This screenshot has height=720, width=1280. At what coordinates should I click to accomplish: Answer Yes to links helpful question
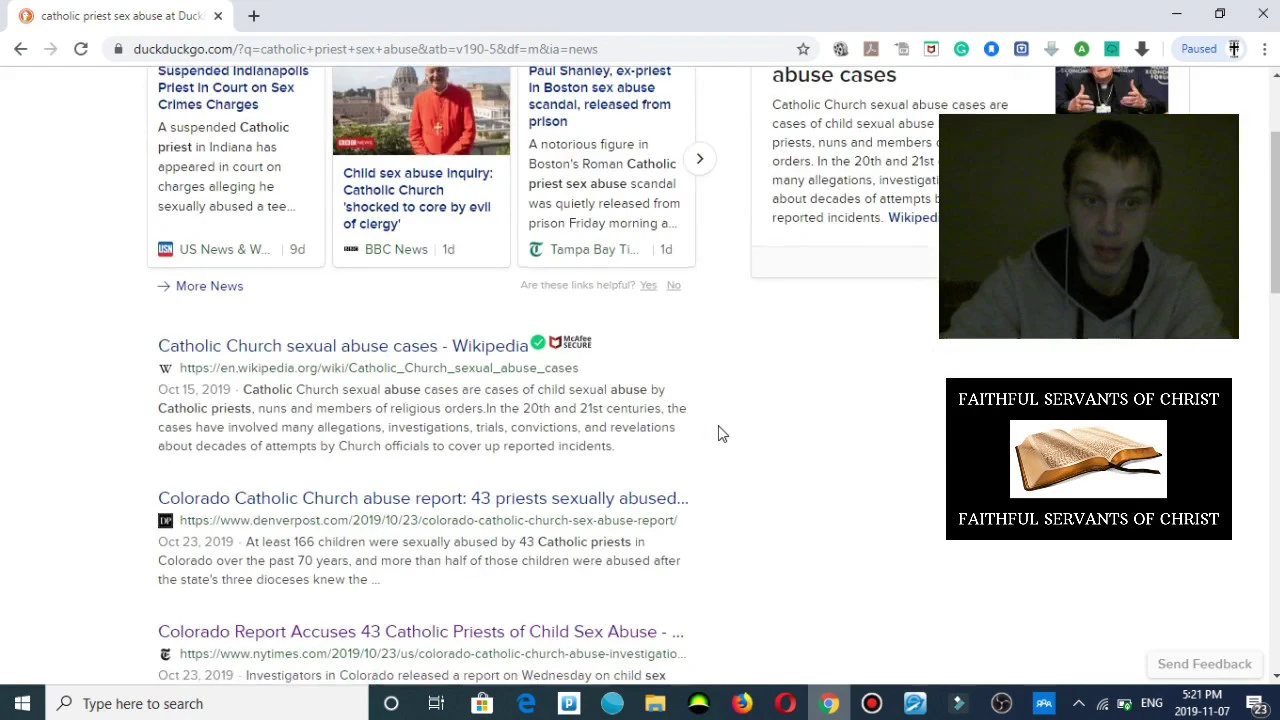[x=648, y=285]
